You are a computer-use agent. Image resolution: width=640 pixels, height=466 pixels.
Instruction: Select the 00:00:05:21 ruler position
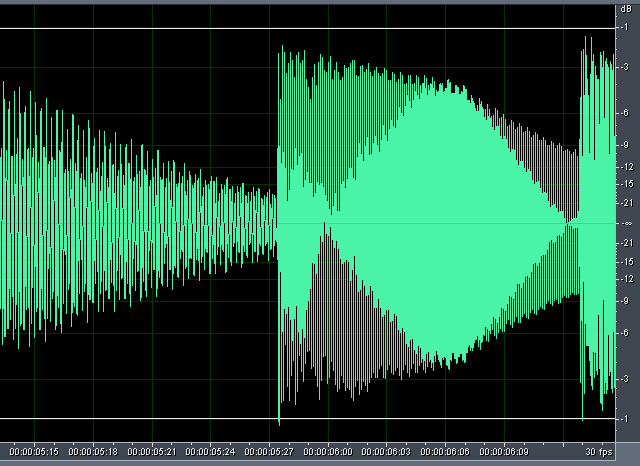click(152, 452)
